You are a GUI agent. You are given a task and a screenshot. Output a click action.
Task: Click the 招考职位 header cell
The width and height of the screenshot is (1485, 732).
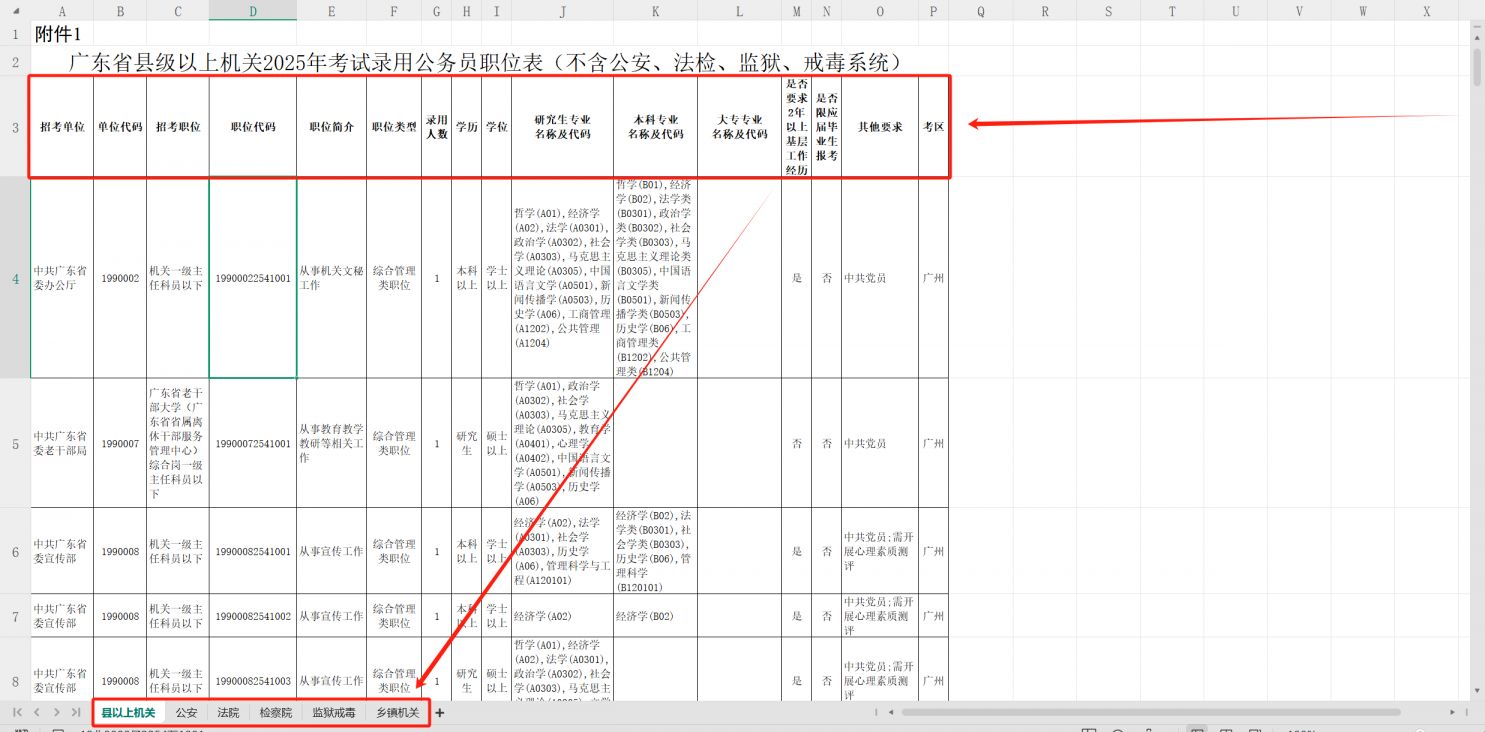tap(178, 128)
